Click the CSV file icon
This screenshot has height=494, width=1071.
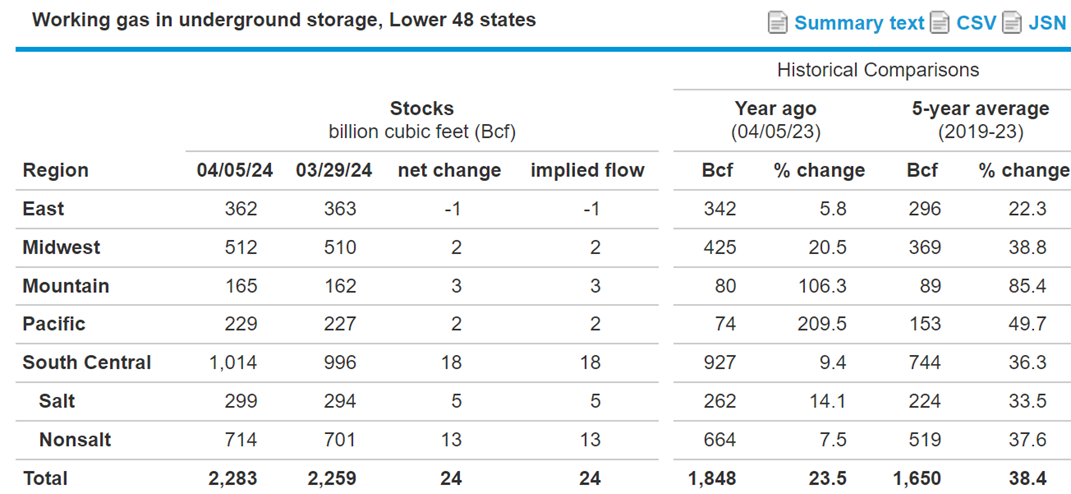[941, 23]
